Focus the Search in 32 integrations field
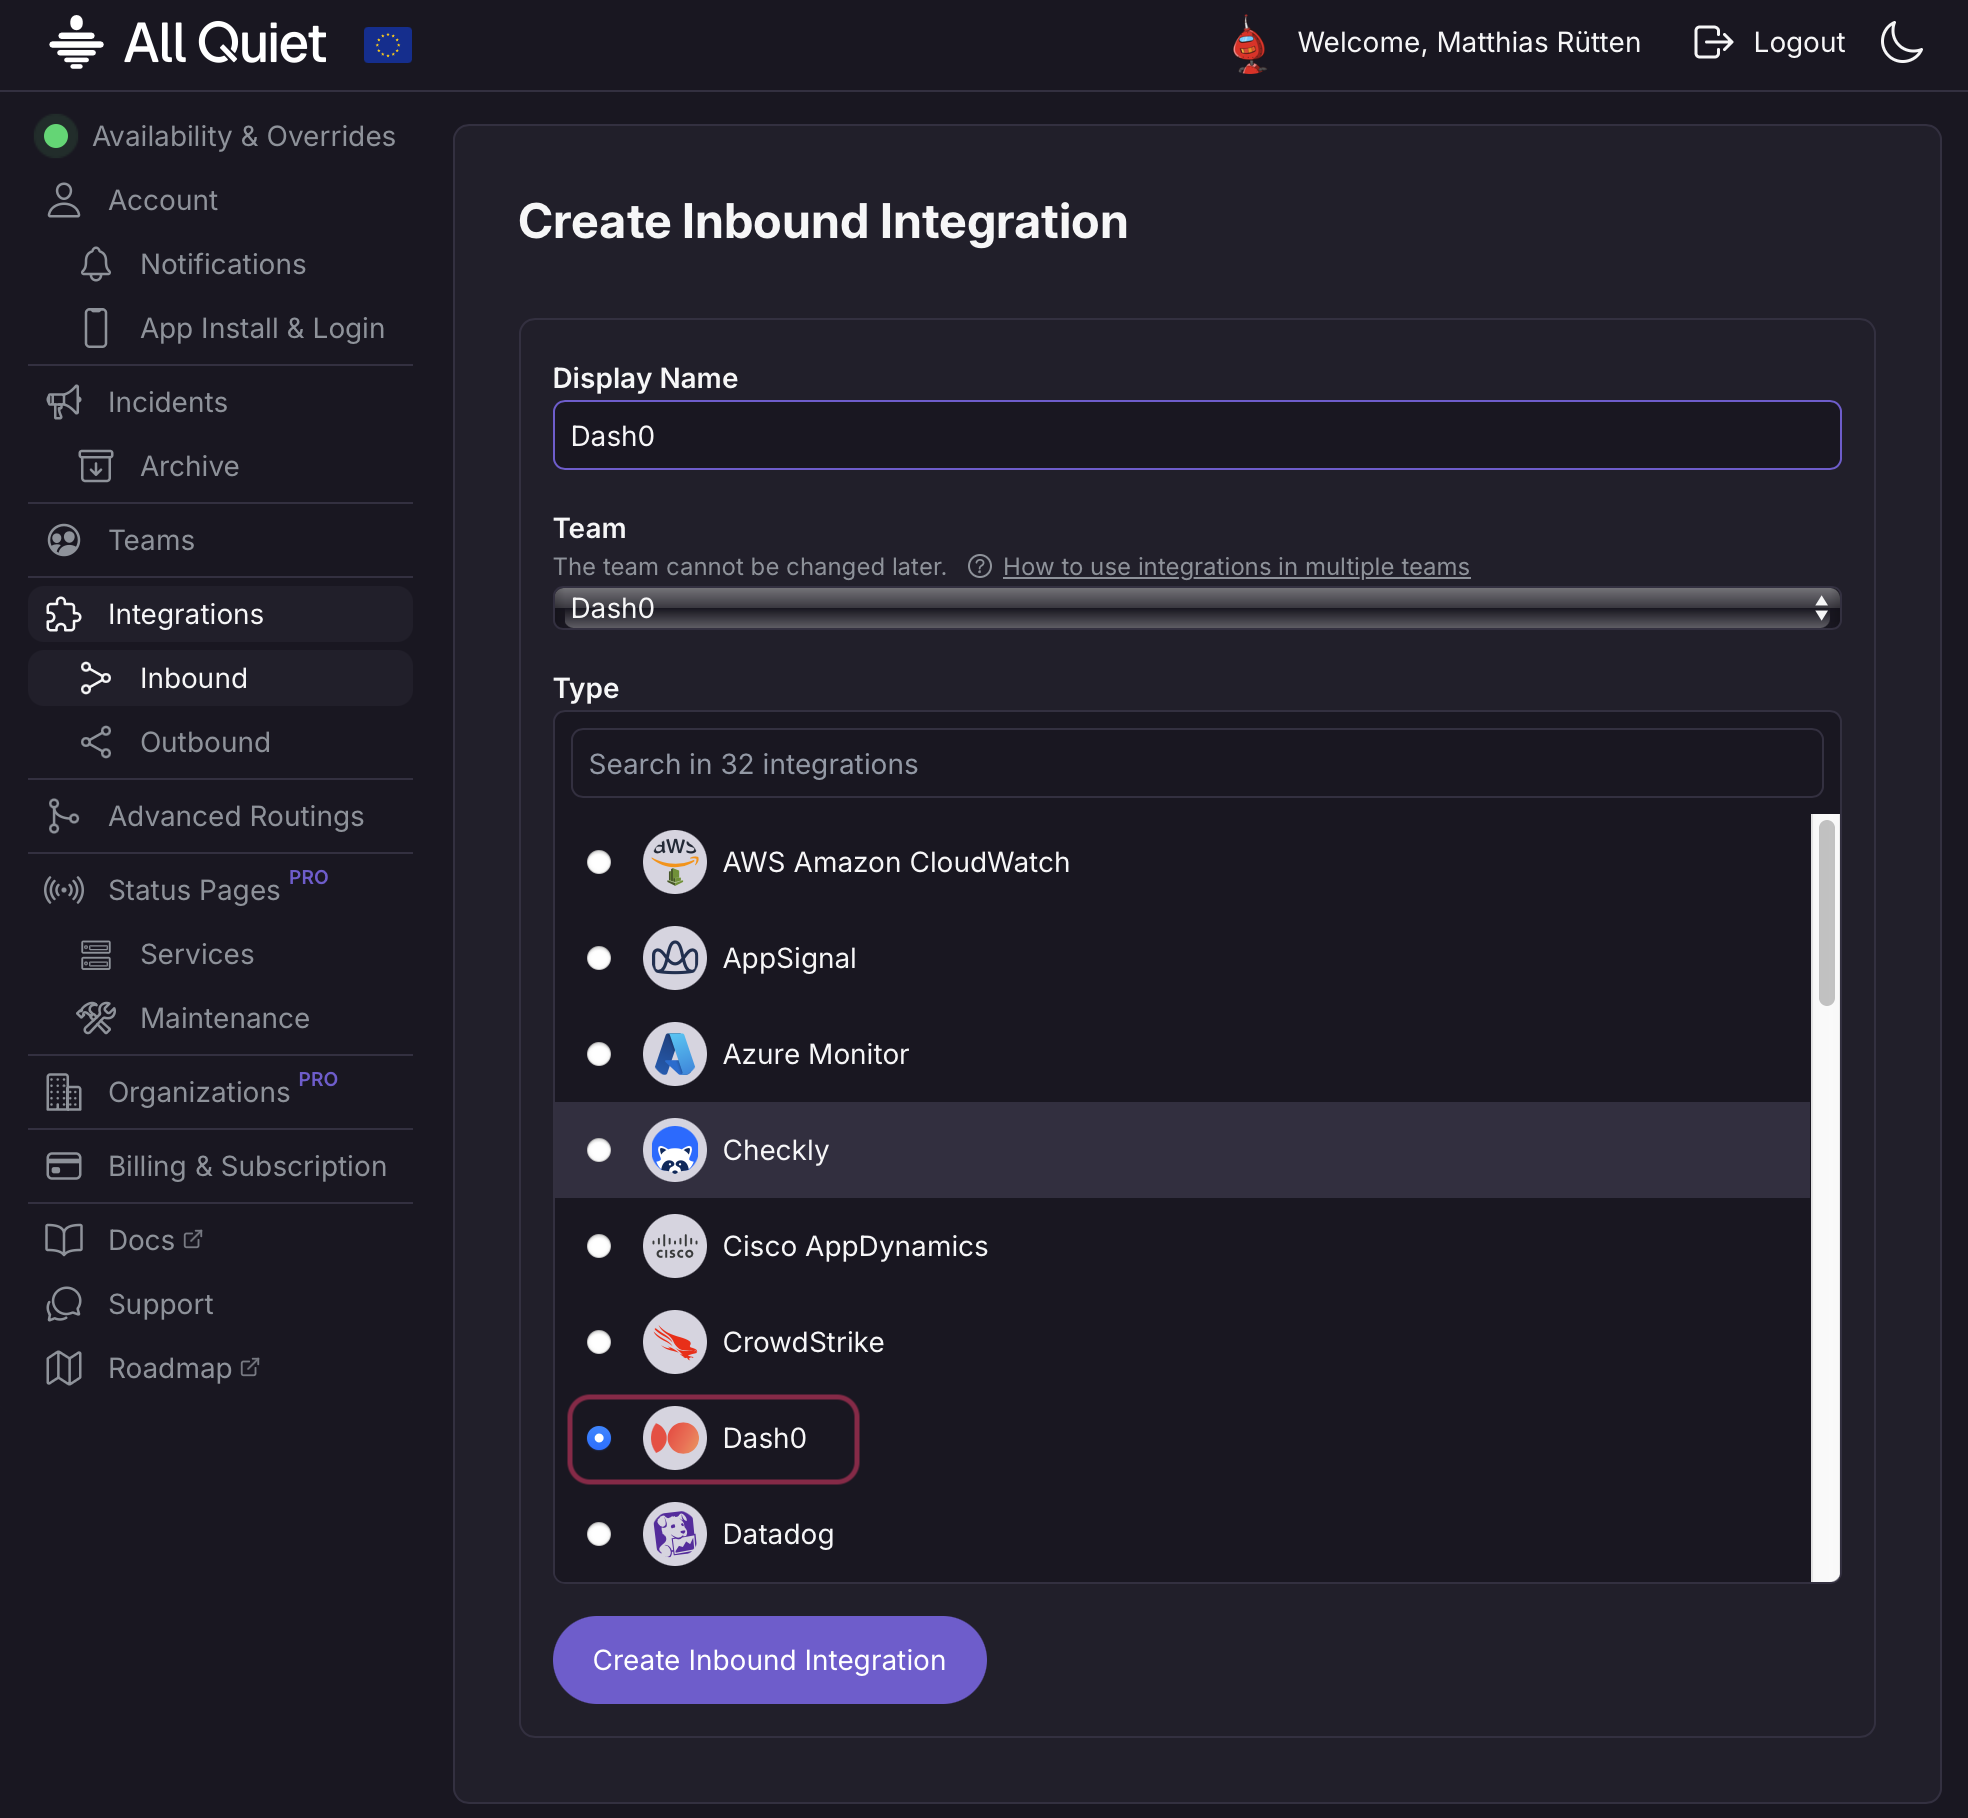The image size is (1968, 1818). click(x=1196, y=764)
